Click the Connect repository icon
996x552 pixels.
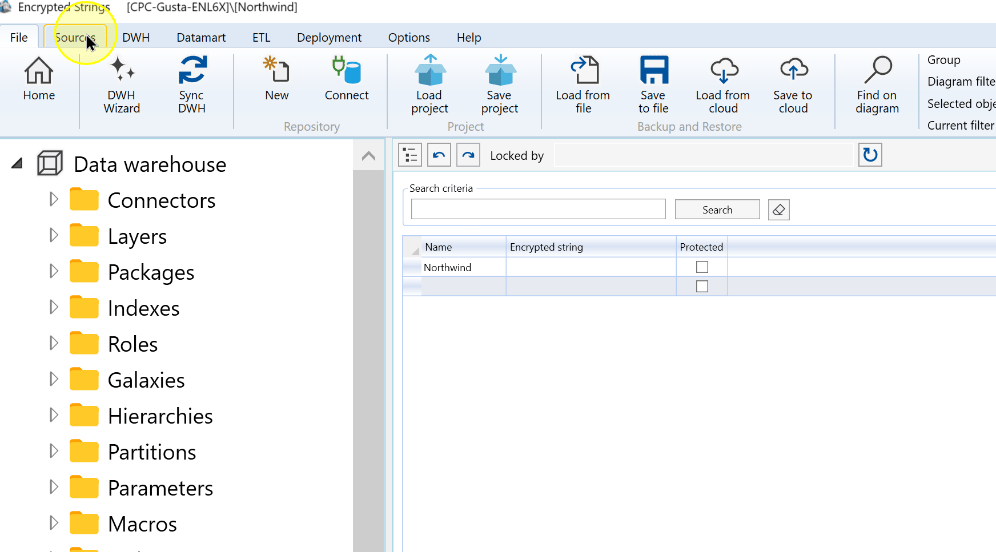346,79
